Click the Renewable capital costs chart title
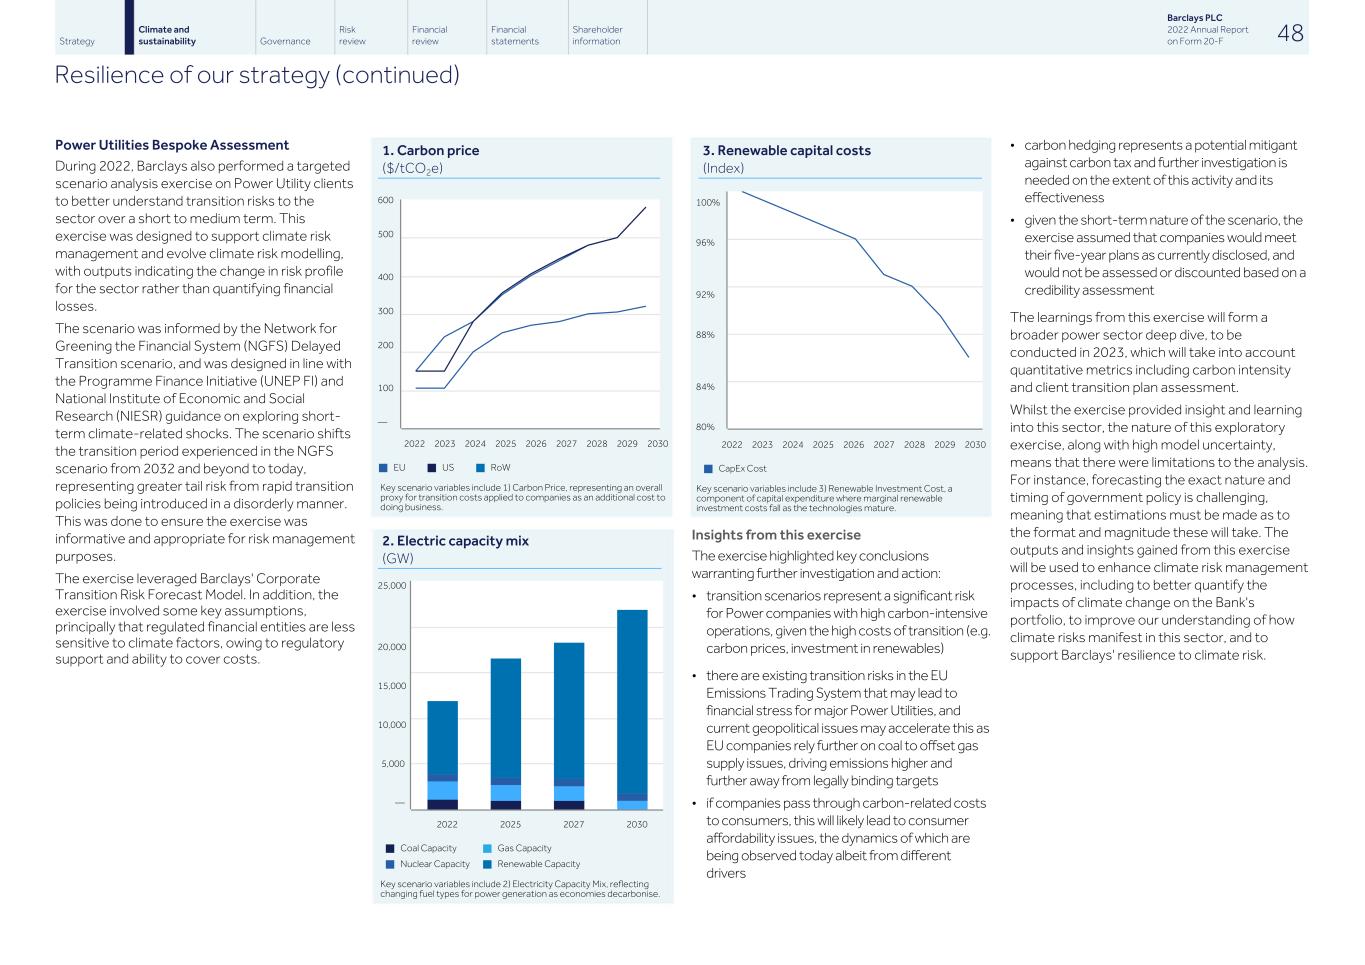Image resolution: width=1365 pixels, height=965 pixels. coord(786,151)
